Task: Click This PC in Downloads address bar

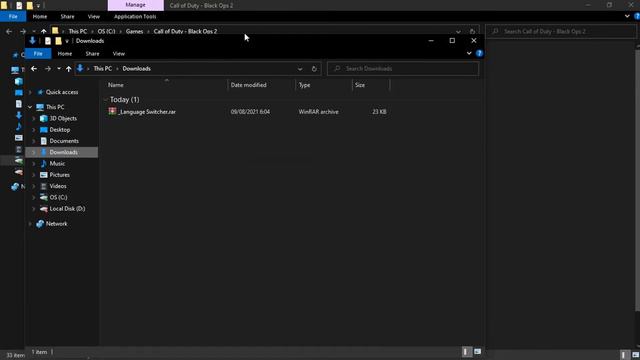Action: point(102,69)
